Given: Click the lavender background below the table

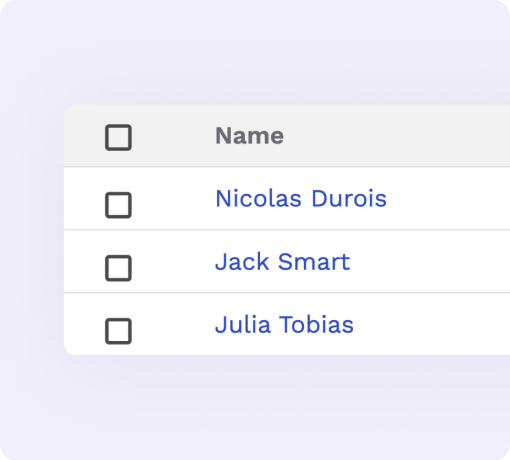Looking at the screenshot, I should click(x=255, y=408).
